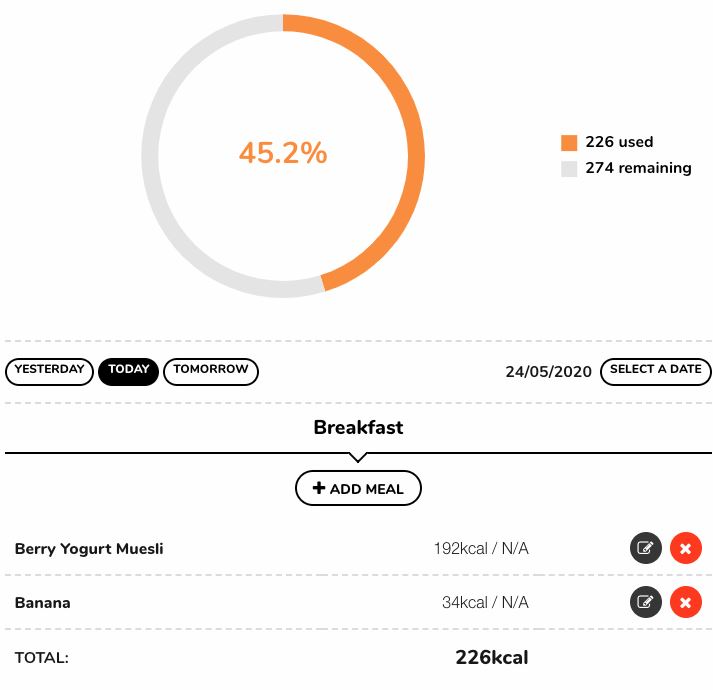Click the Breakfast section heading
The image size is (713, 690).
(x=358, y=427)
